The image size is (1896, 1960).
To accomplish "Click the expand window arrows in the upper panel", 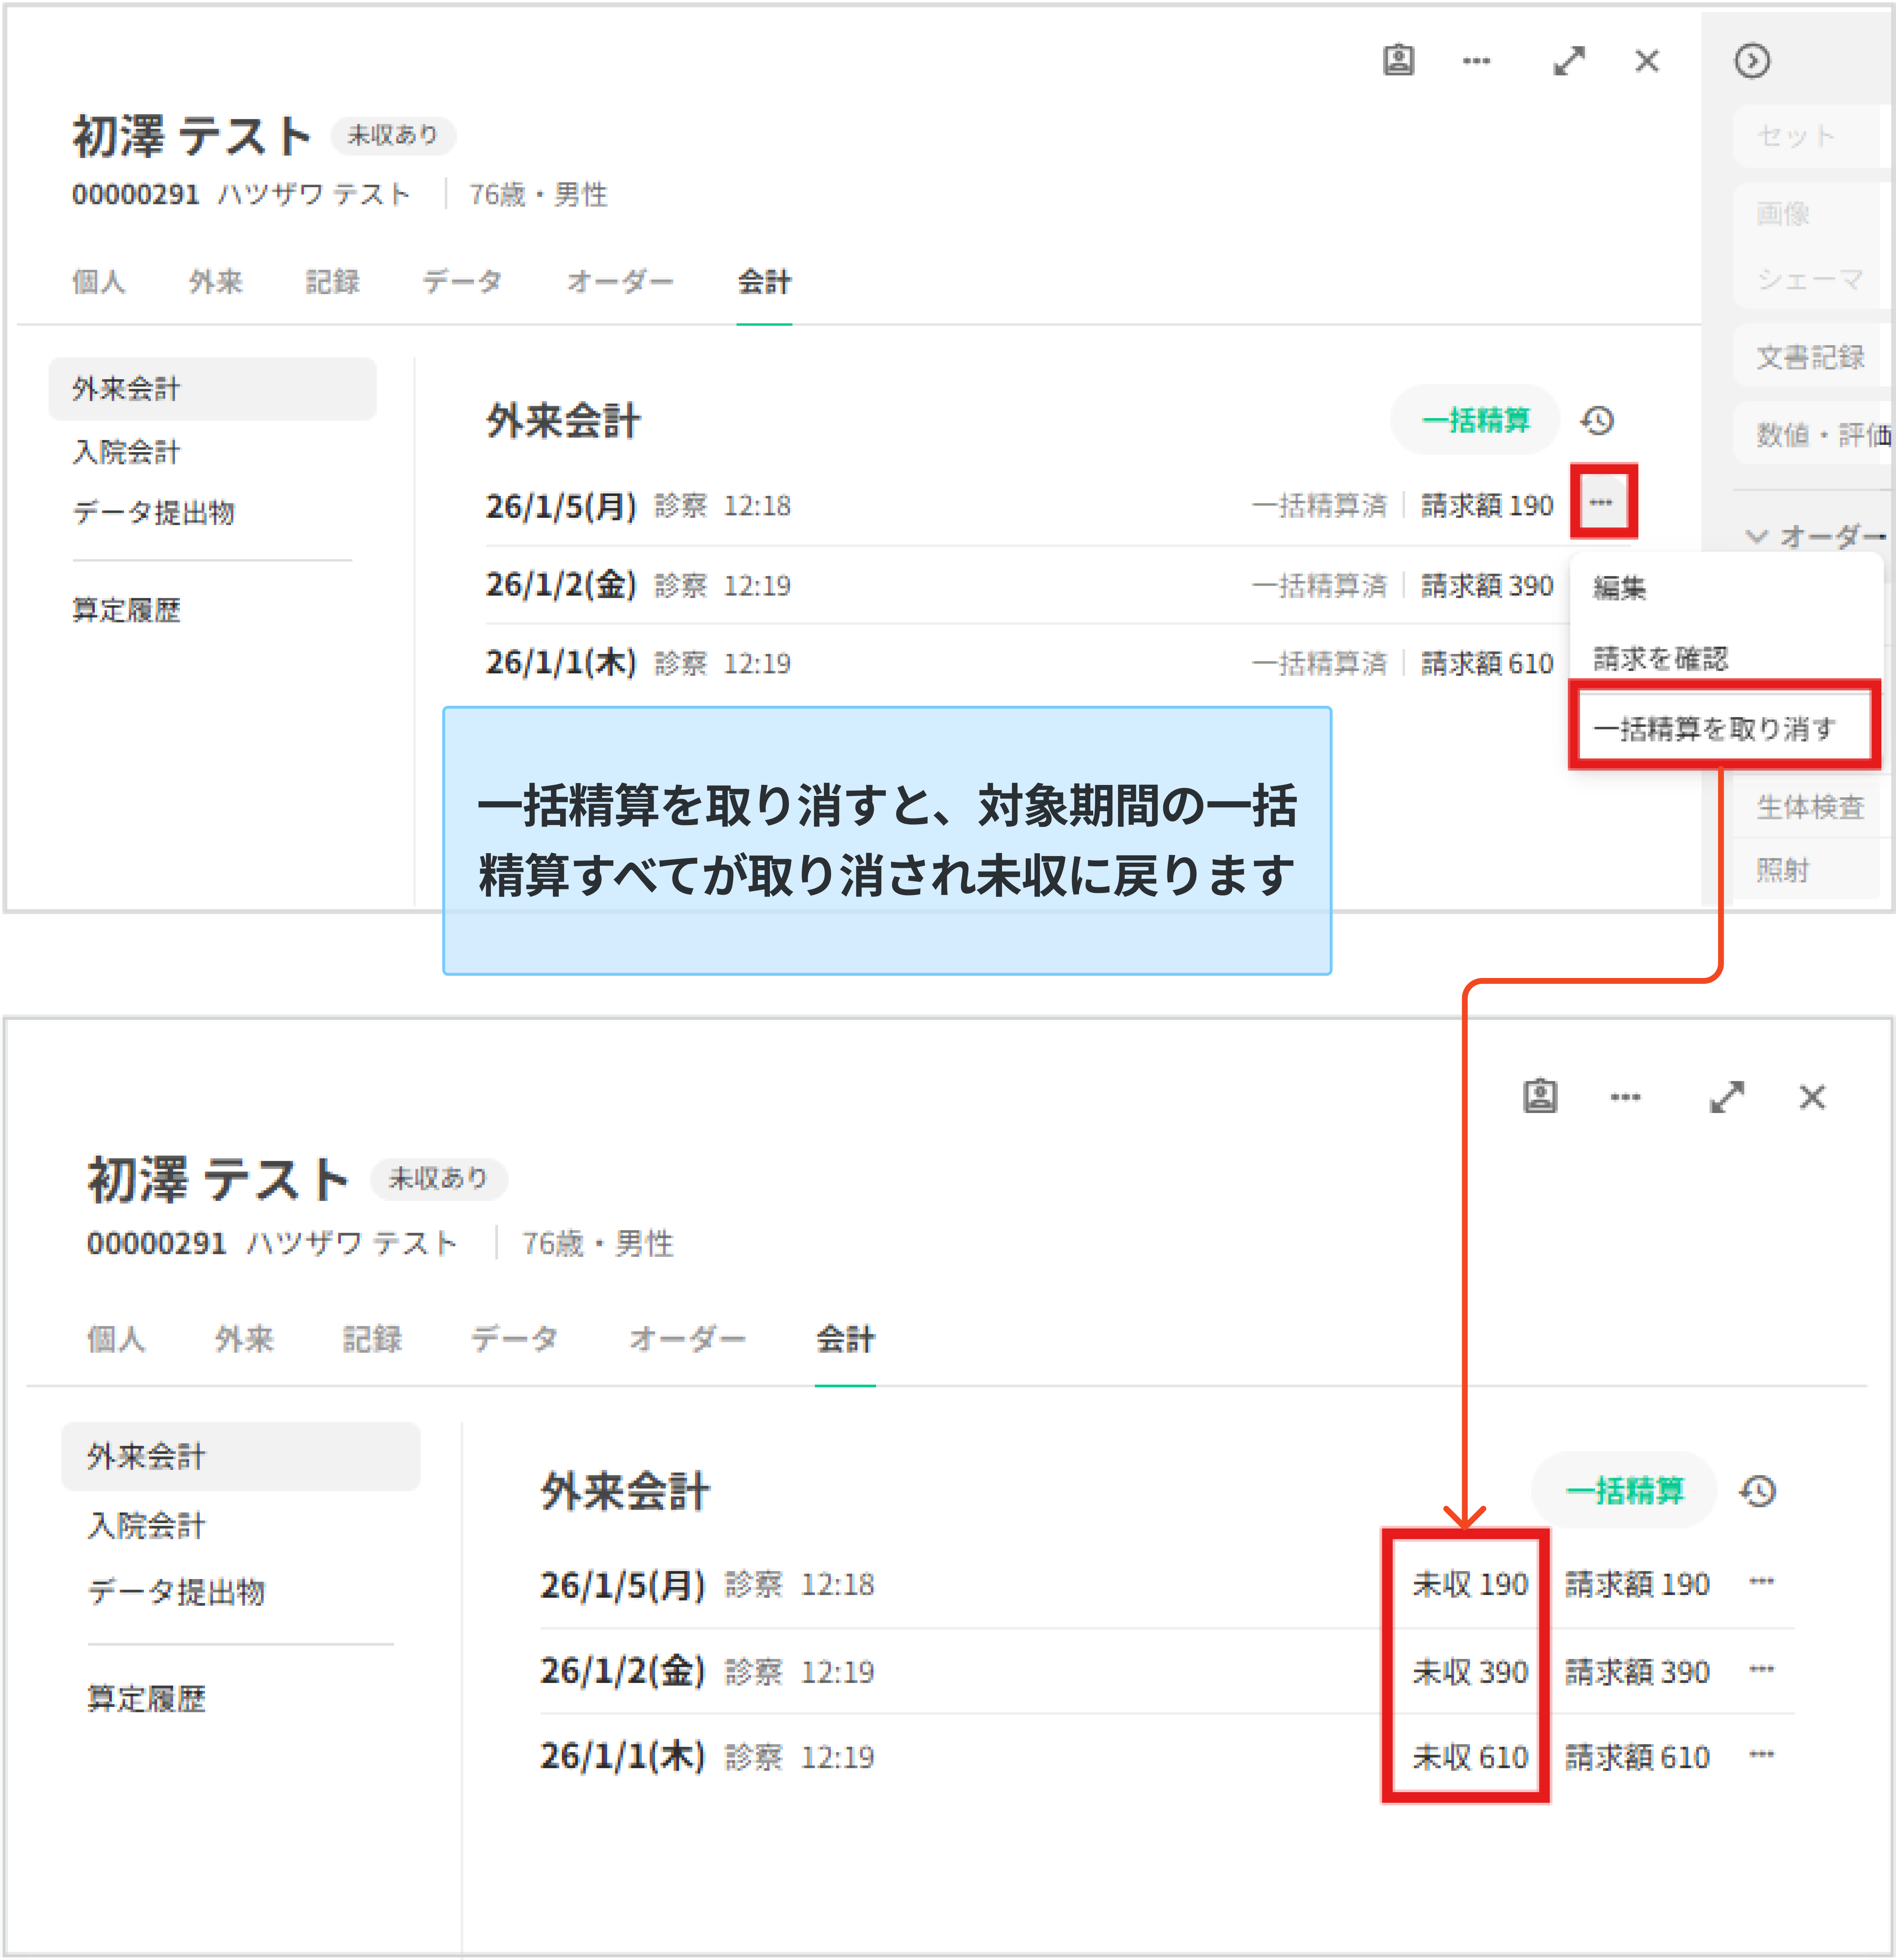I will 1569,61.
